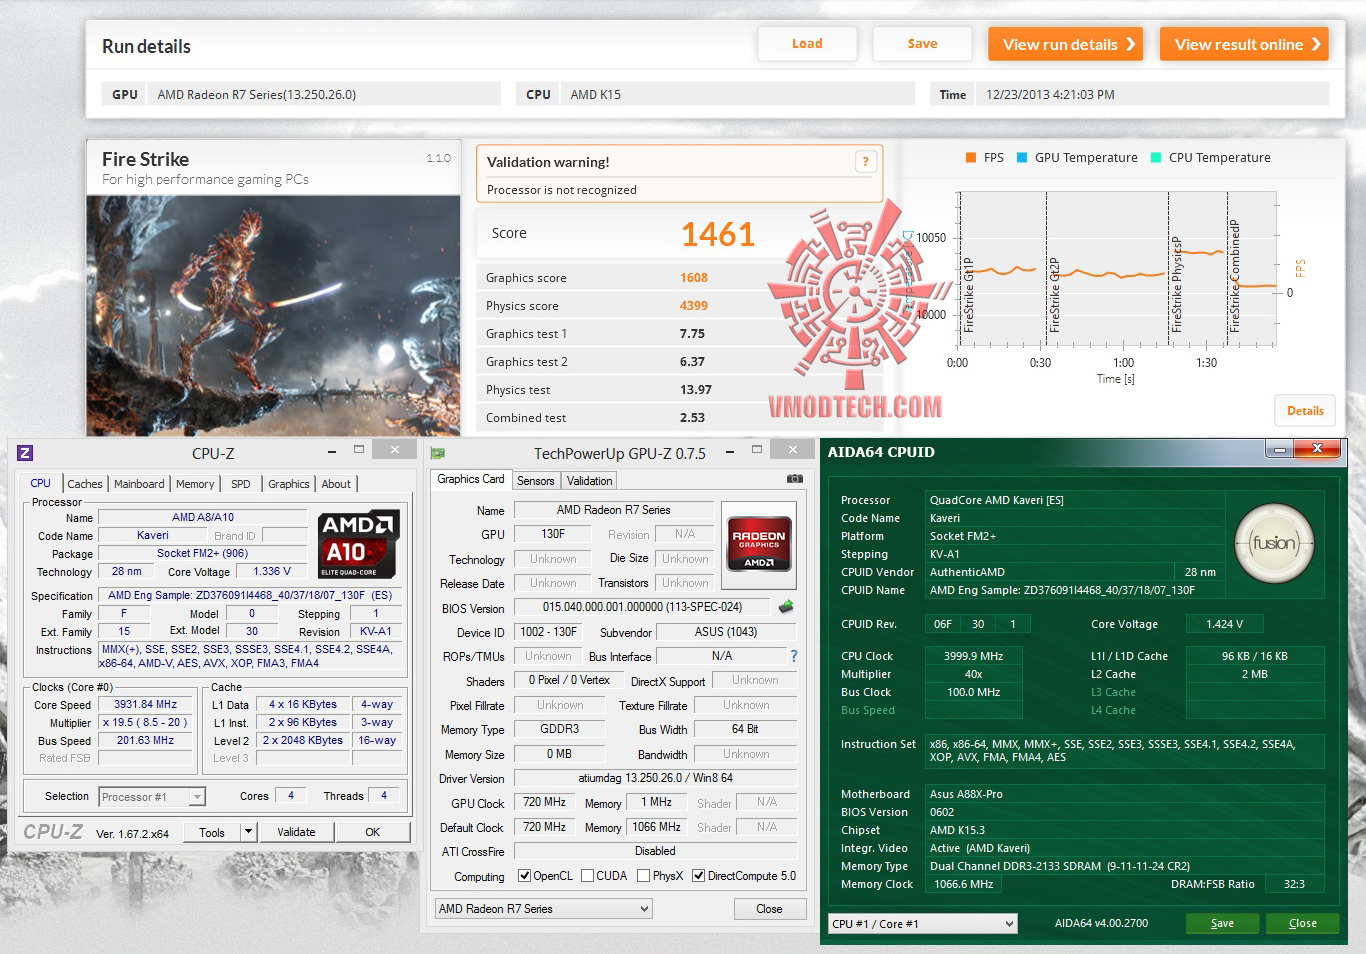Click the CPU Clock value 3999.9 MHz in AIDA64
1366x954 pixels.
point(973,656)
